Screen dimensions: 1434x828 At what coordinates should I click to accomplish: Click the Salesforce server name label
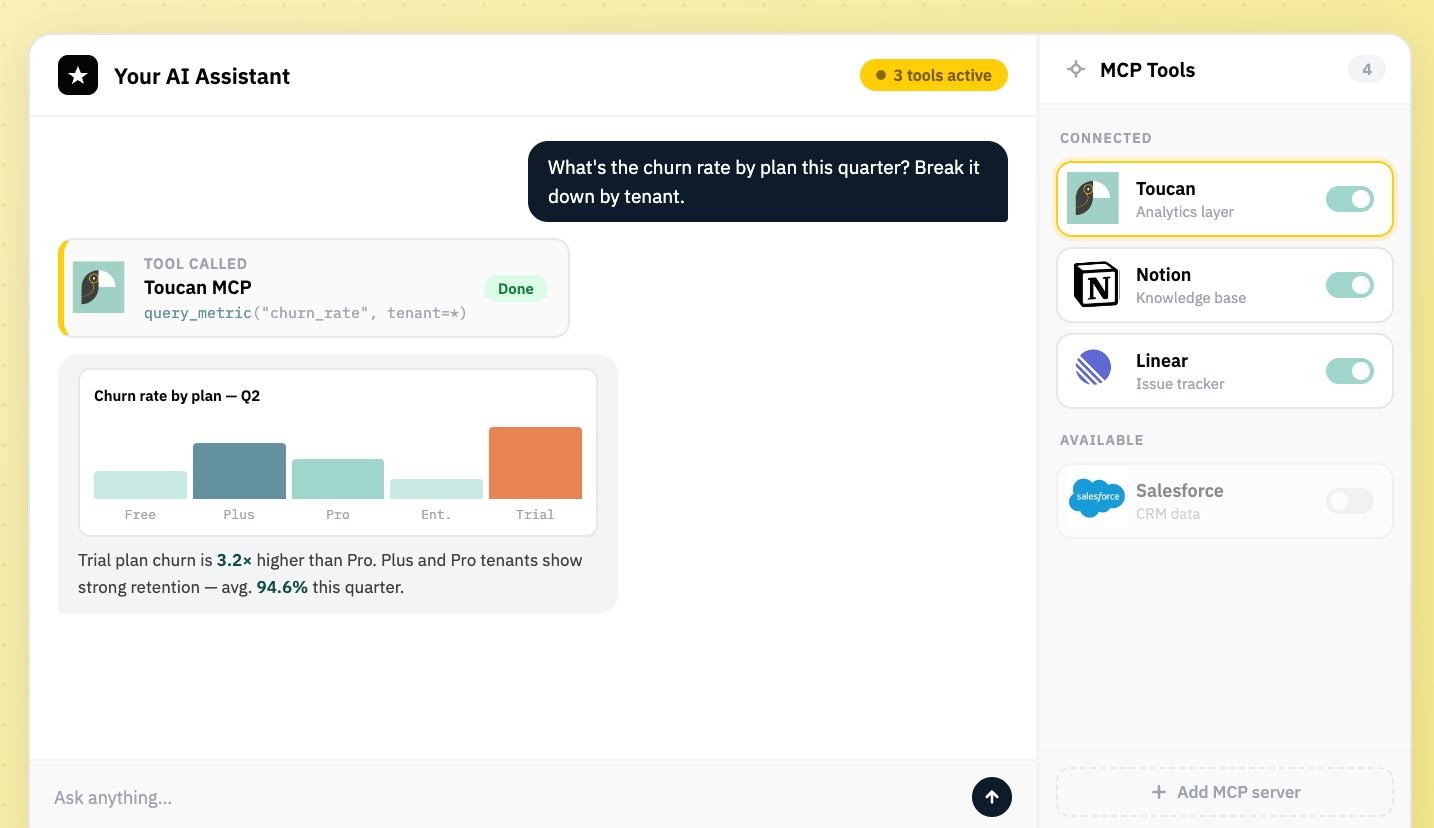(x=1180, y=491)
